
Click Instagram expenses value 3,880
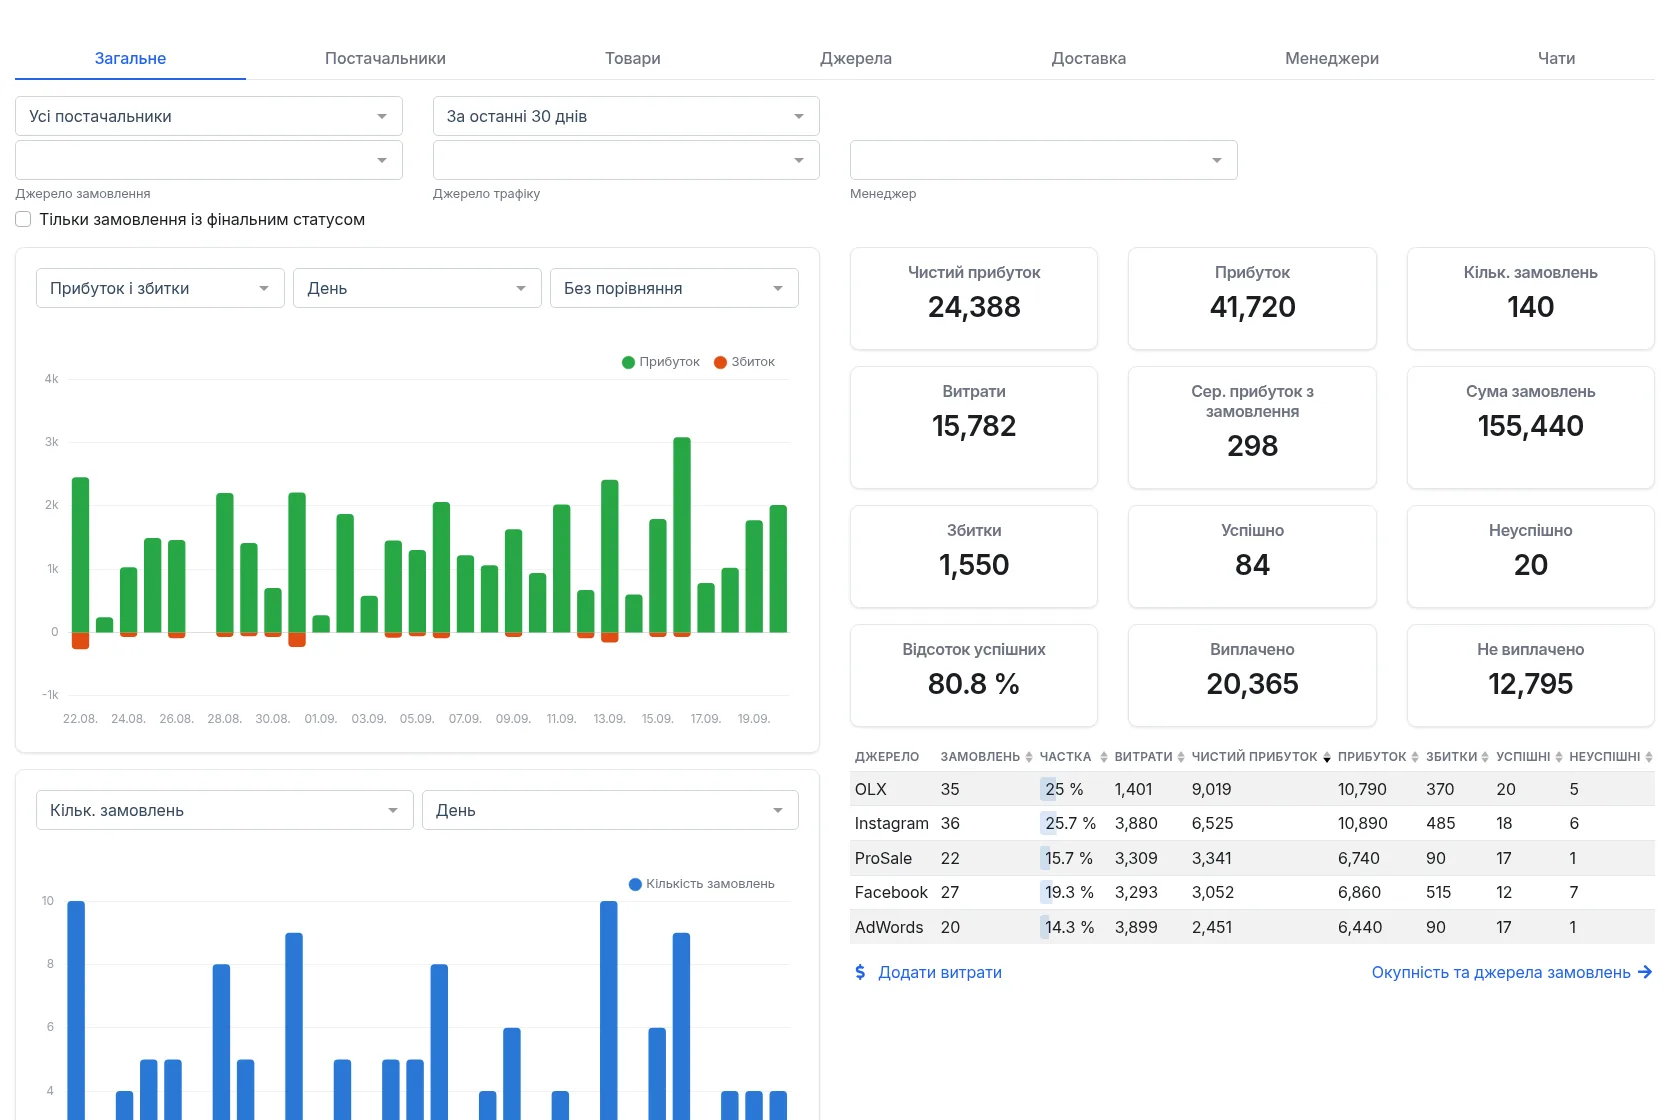[1136, 823]
